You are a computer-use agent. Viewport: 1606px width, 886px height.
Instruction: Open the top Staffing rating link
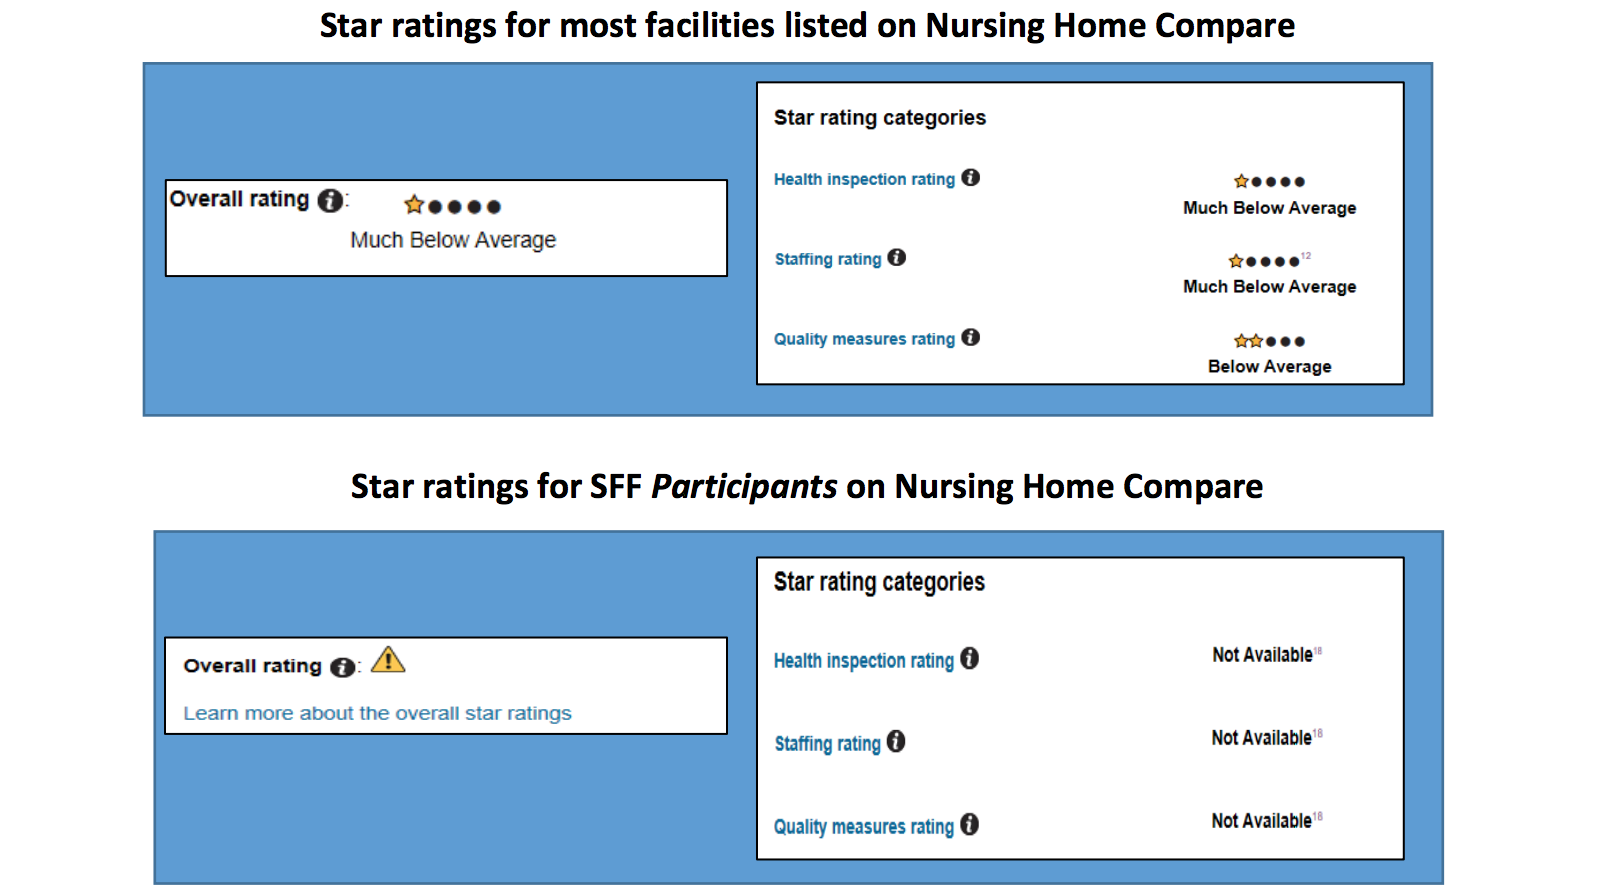[x=828, y=259]
